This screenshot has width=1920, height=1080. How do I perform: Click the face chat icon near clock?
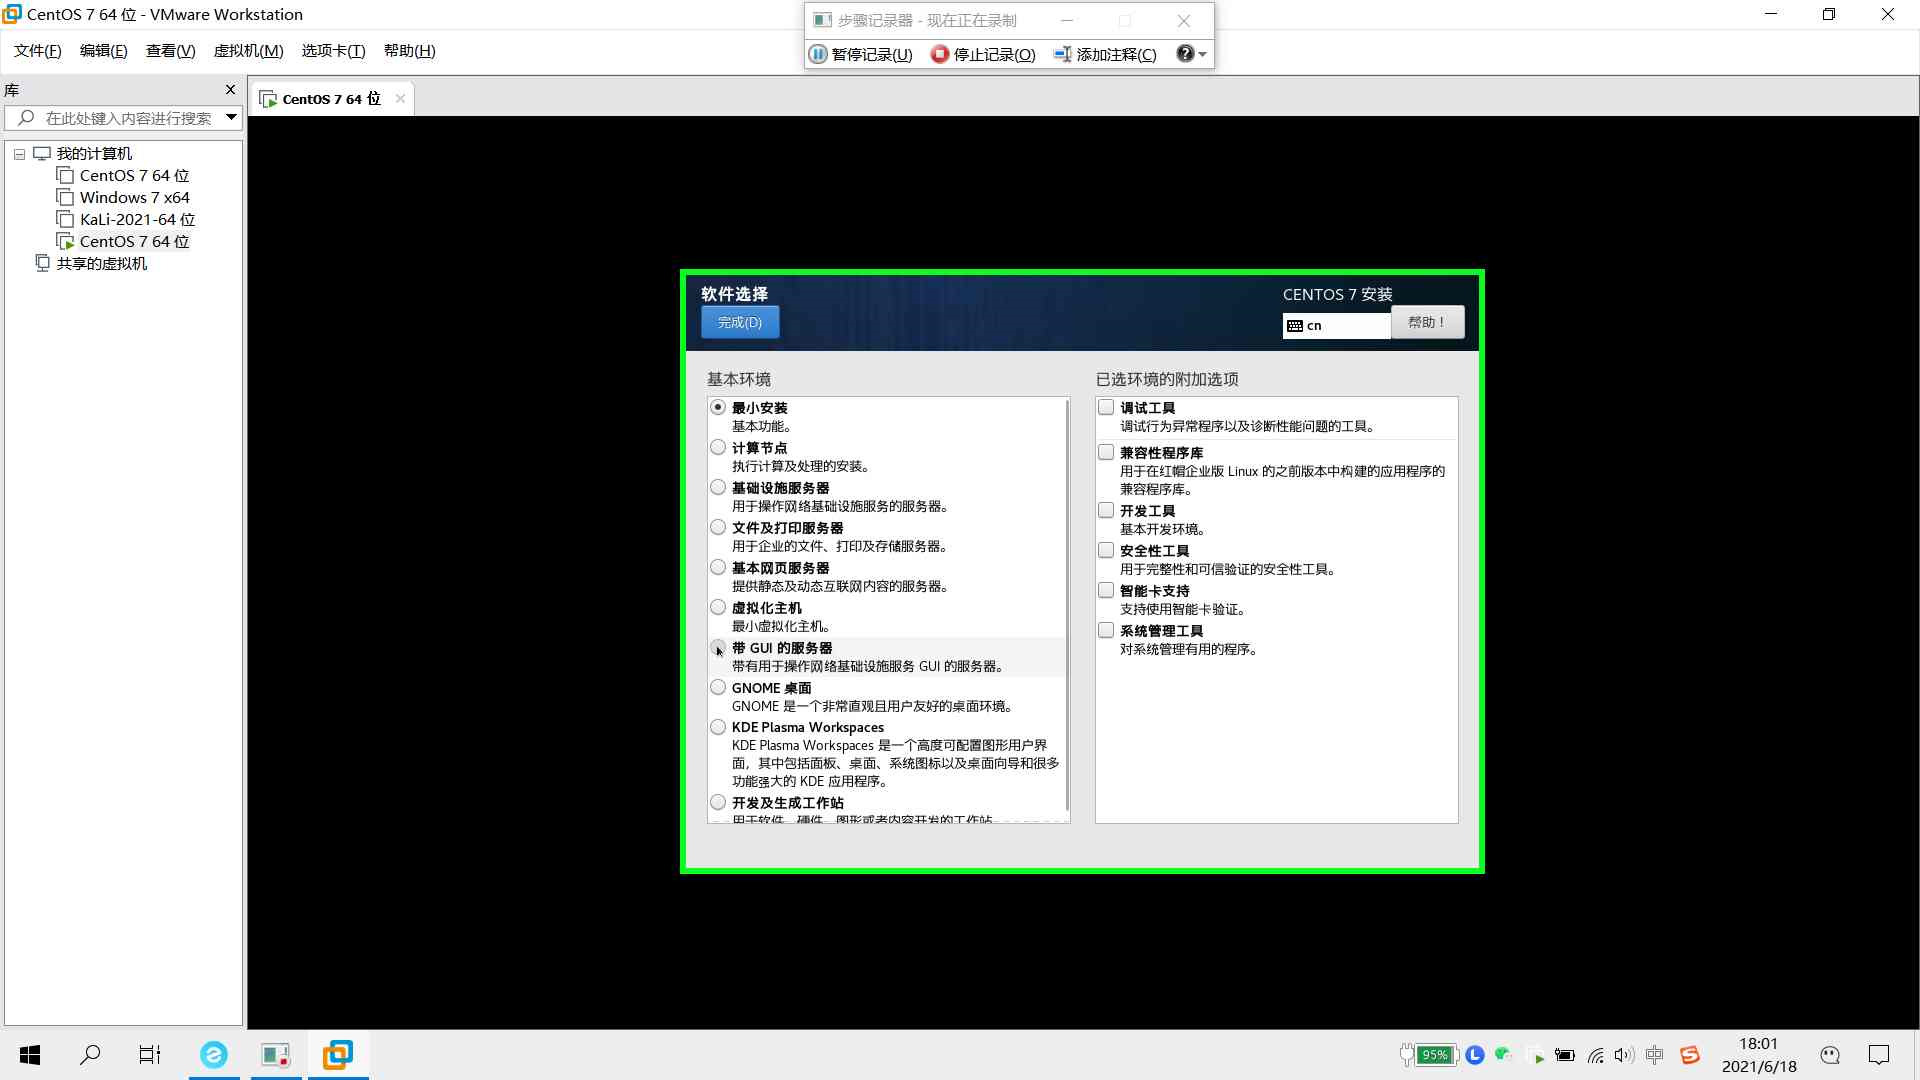pos(1830,1055)
